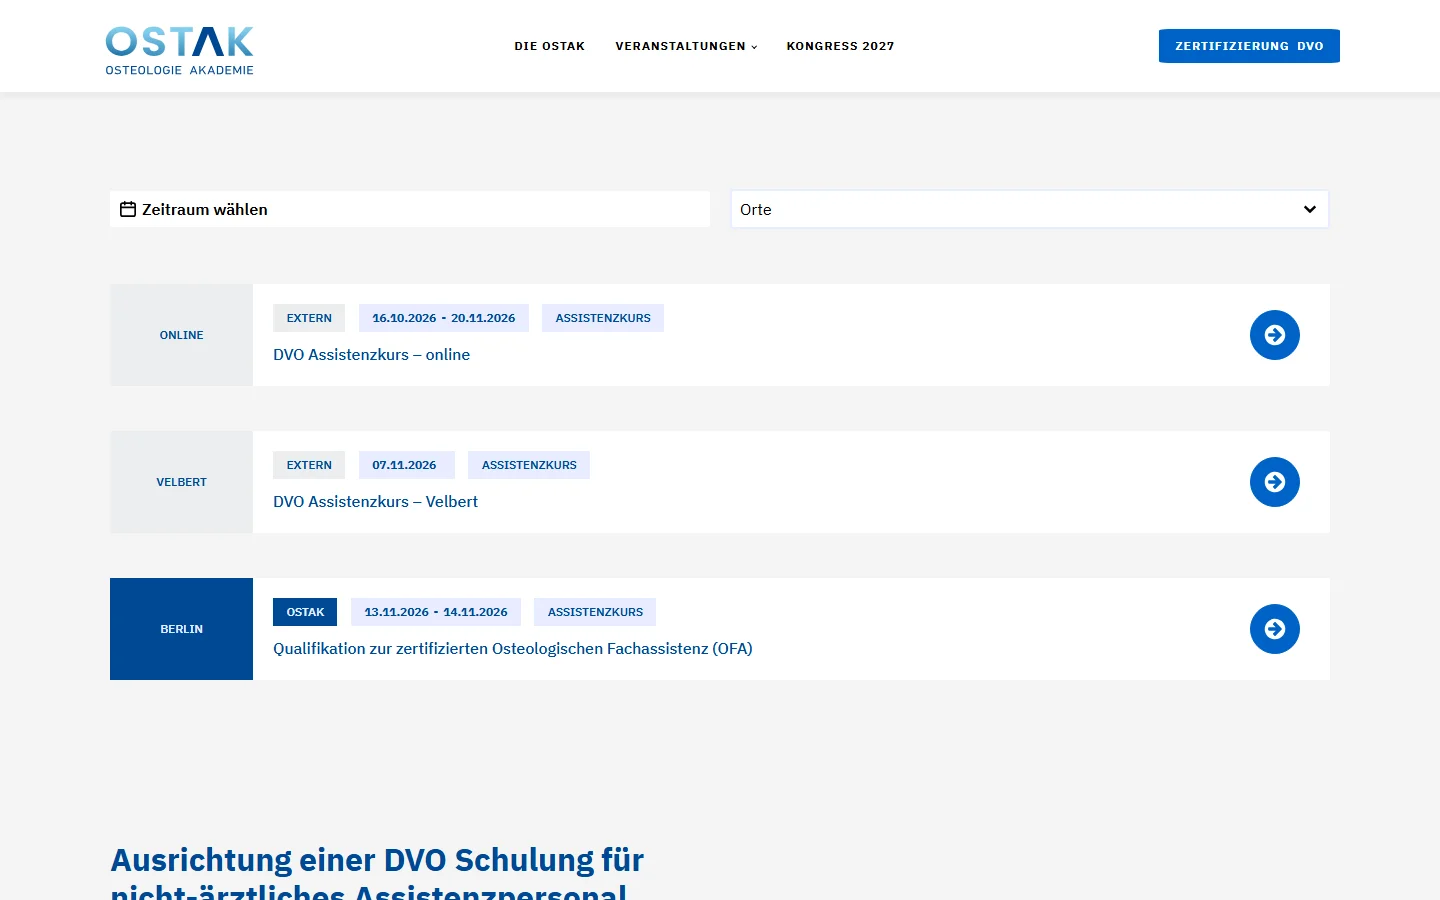Screen dimensions: 1440x900
Task: Open the DVO Assistenzkurs – online link
Action: [x=371, y=354]
